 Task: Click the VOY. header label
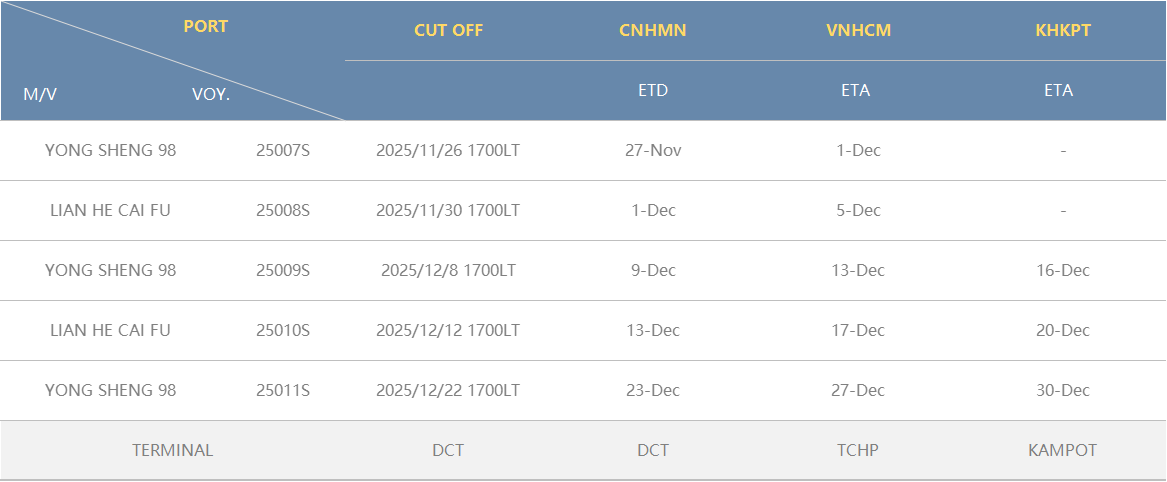pyautogui.click(x=211, y=95)
